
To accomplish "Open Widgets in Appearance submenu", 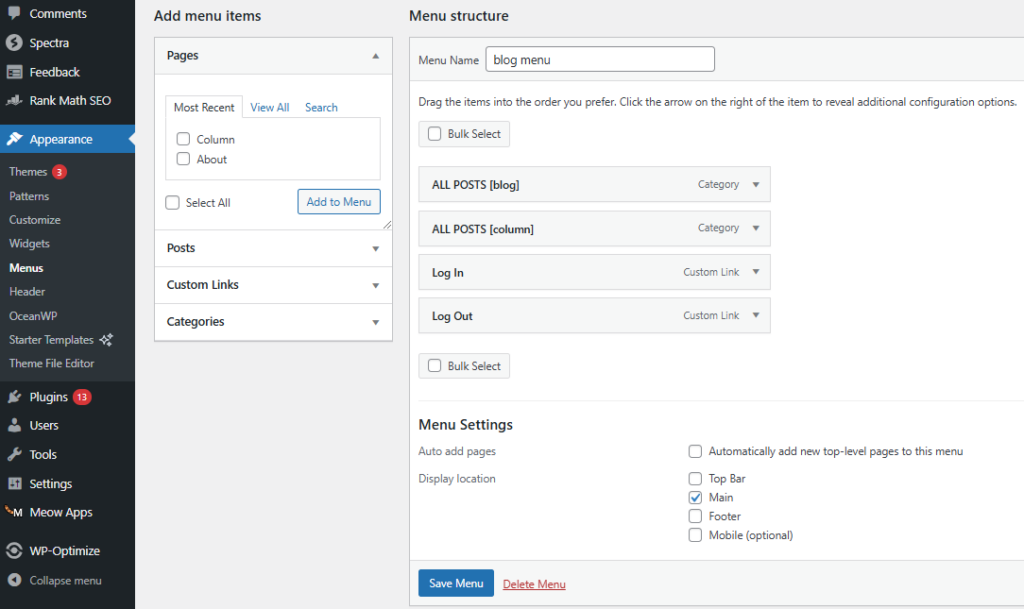I will pyautogui.click(x=29, y=244).
